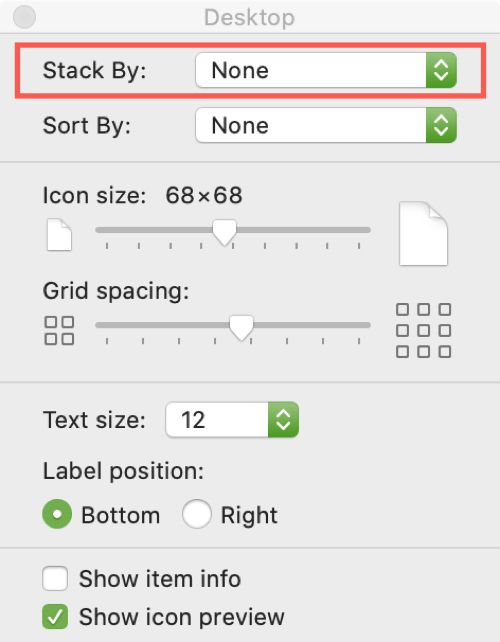This screenshot has height=642, width=500.
Task: Open the Sort By dropdown showing None
Action: (x=326, y=125)
